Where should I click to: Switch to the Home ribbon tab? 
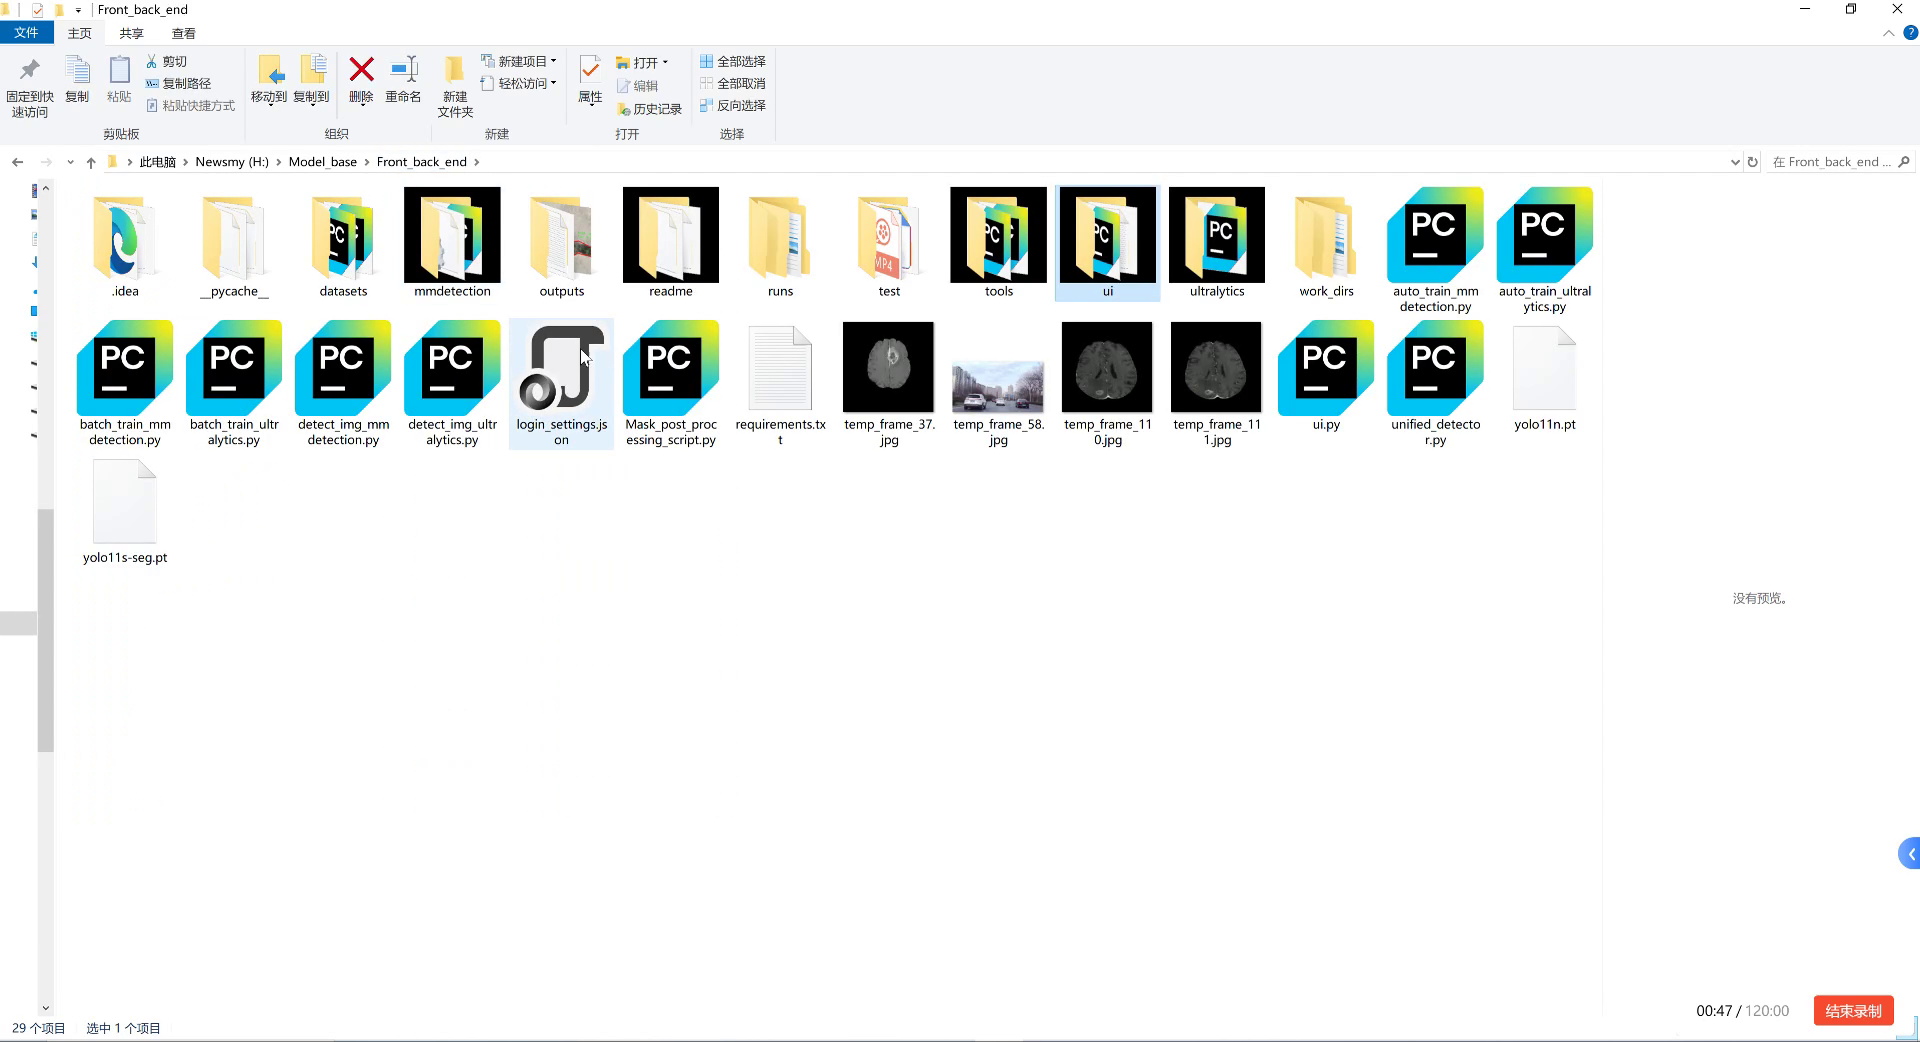(x=79, y=33)
